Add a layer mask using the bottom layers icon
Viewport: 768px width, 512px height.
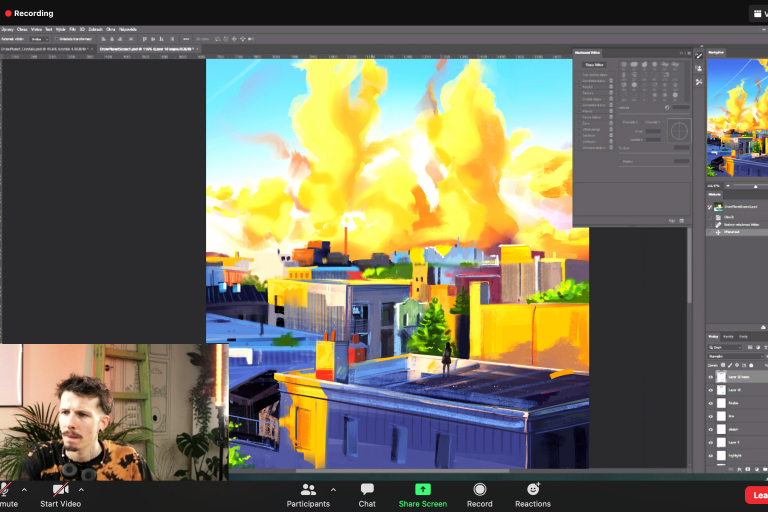pyautogui.click(x=747, y=469)
